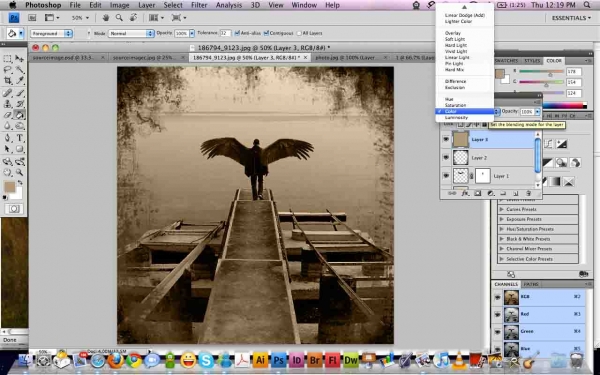
Task: Click the Quick Mask mode button
Action: [14, 209]
